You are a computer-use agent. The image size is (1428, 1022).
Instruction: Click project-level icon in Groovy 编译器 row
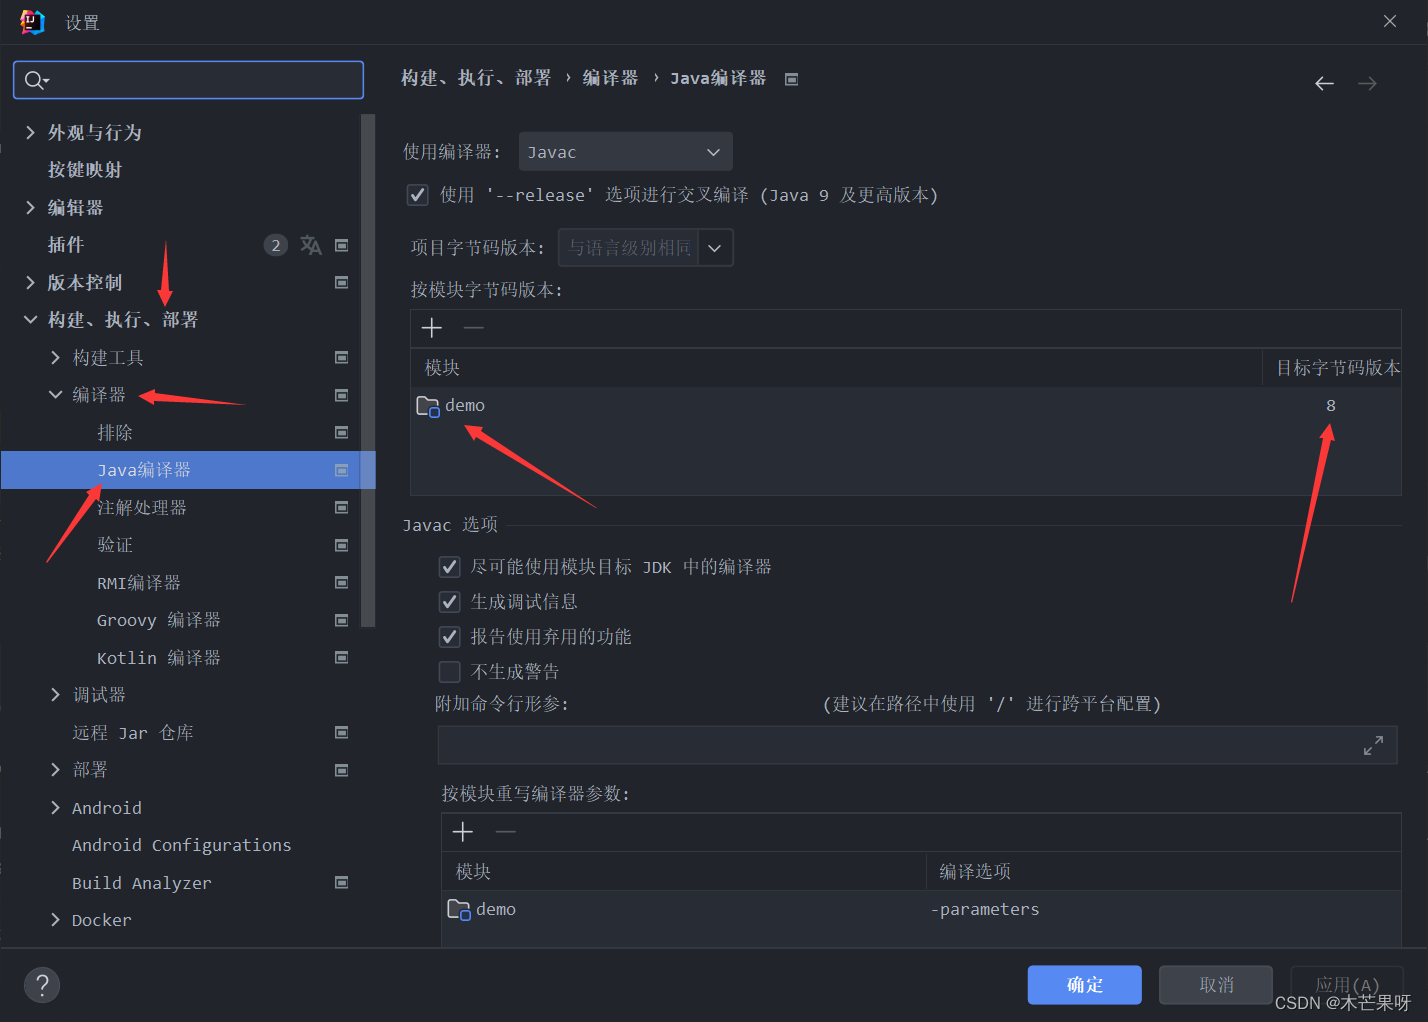(x=341, y=620)
